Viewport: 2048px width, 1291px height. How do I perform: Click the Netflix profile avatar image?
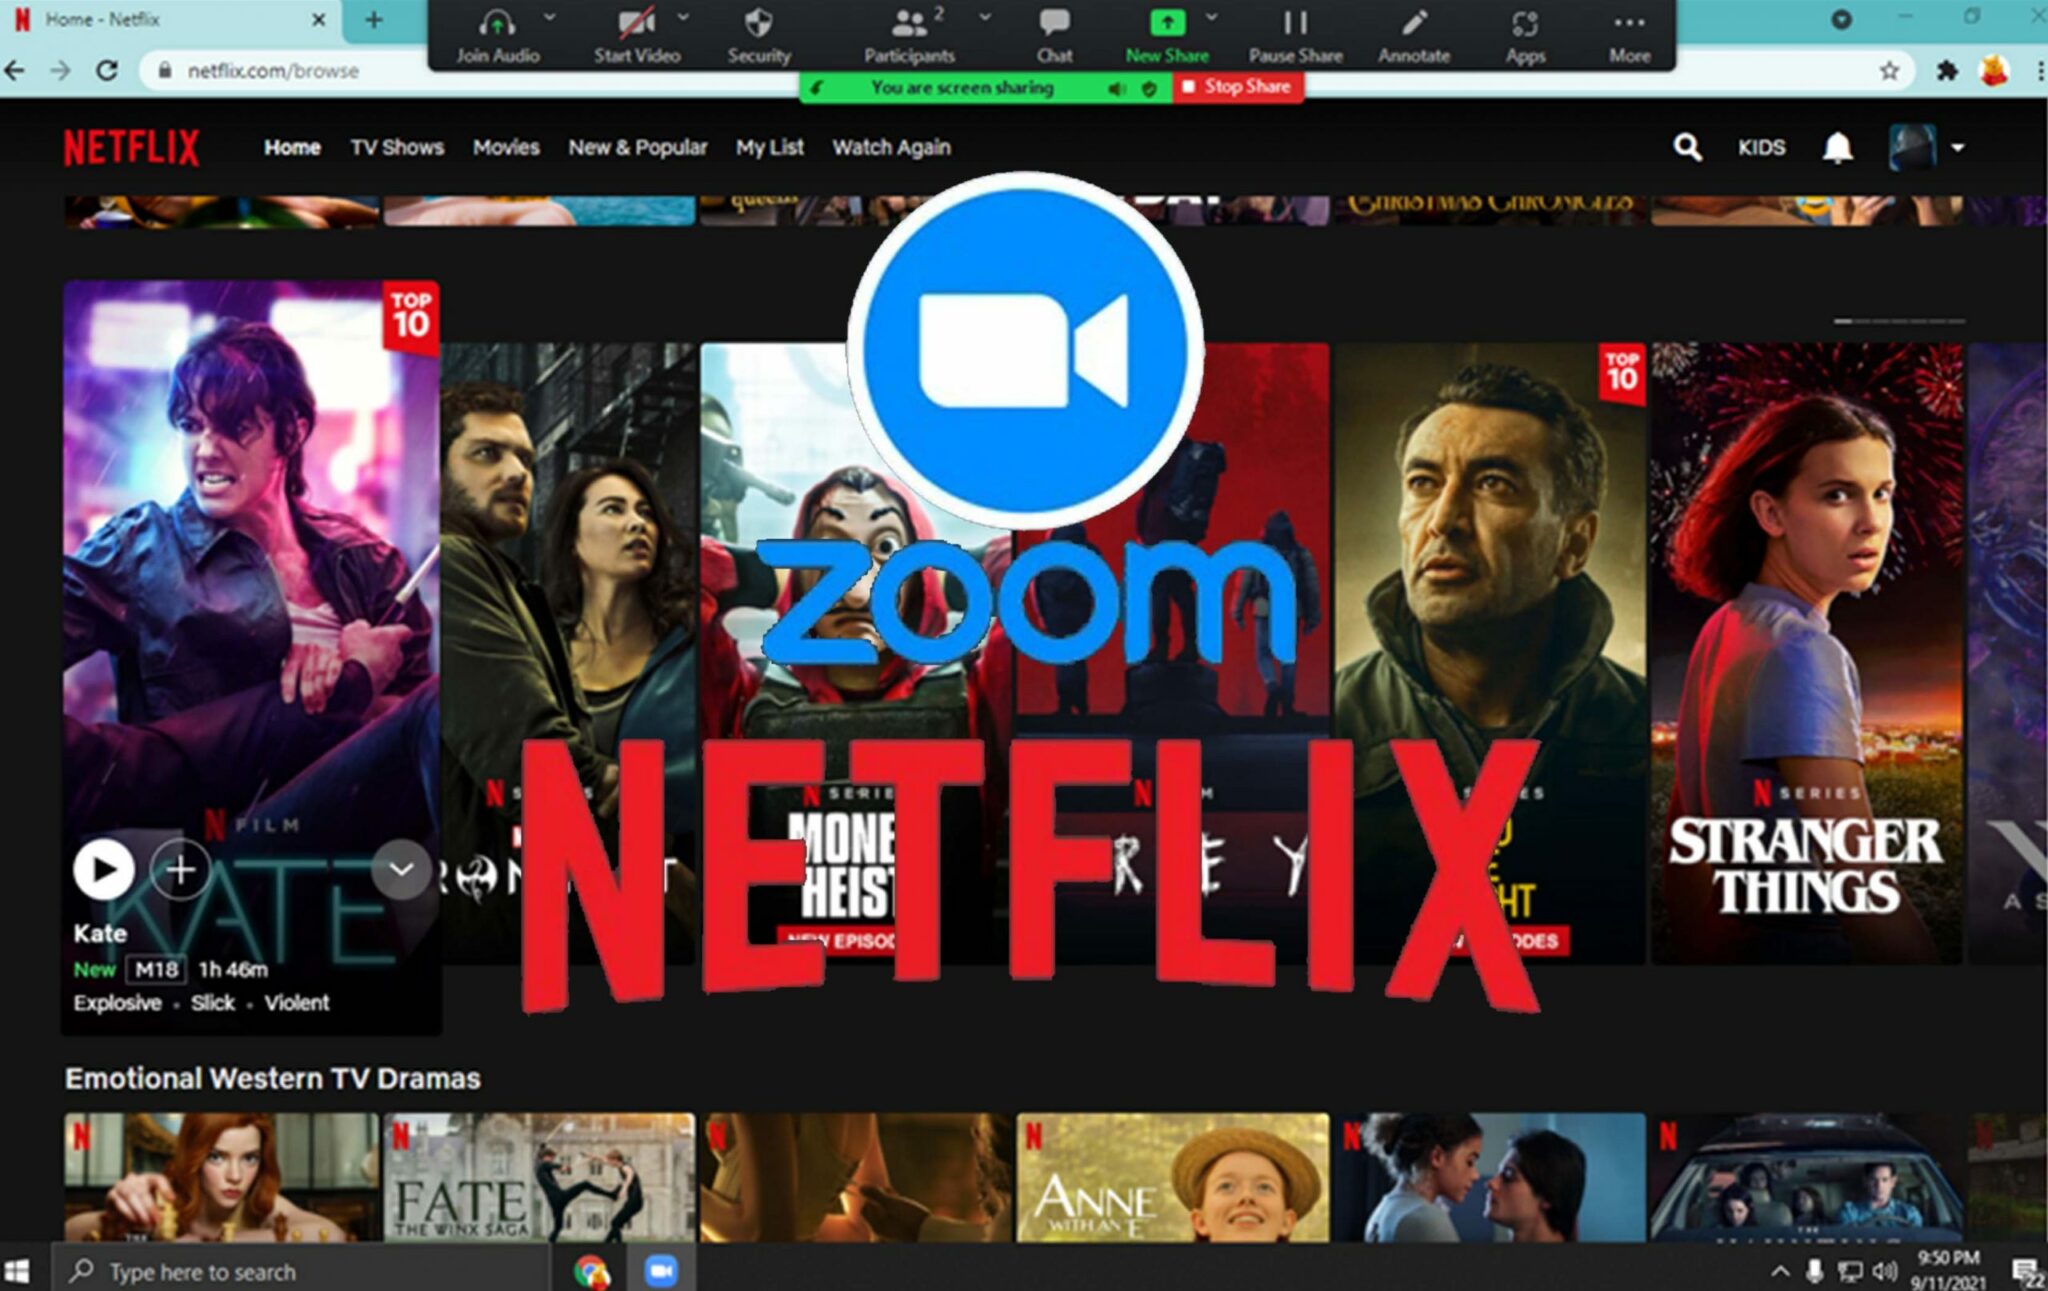(x=1912, y=147)
